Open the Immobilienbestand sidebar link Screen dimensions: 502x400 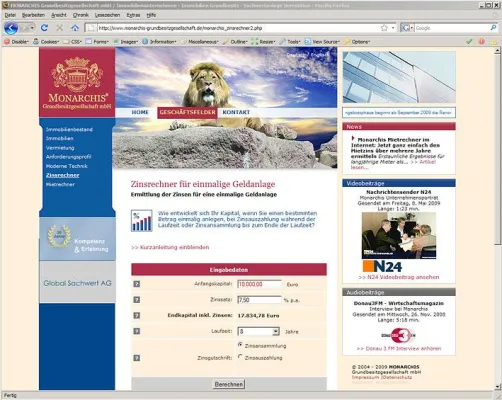(x=69, y=129)
